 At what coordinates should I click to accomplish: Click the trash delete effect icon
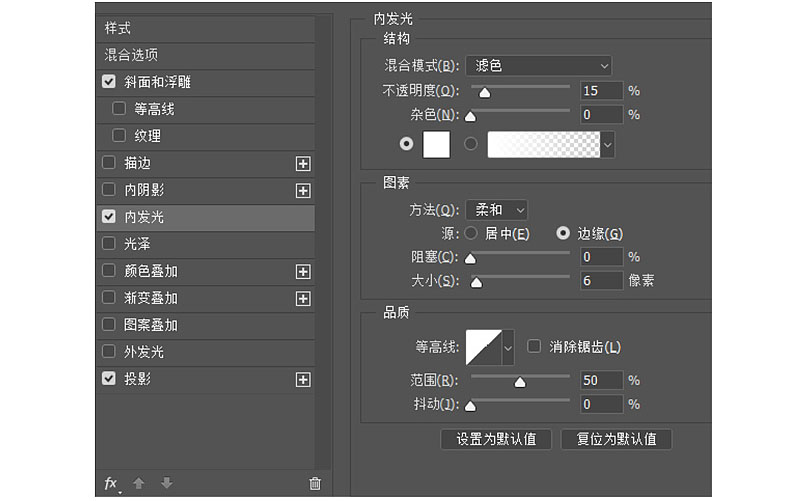point(315,483)
